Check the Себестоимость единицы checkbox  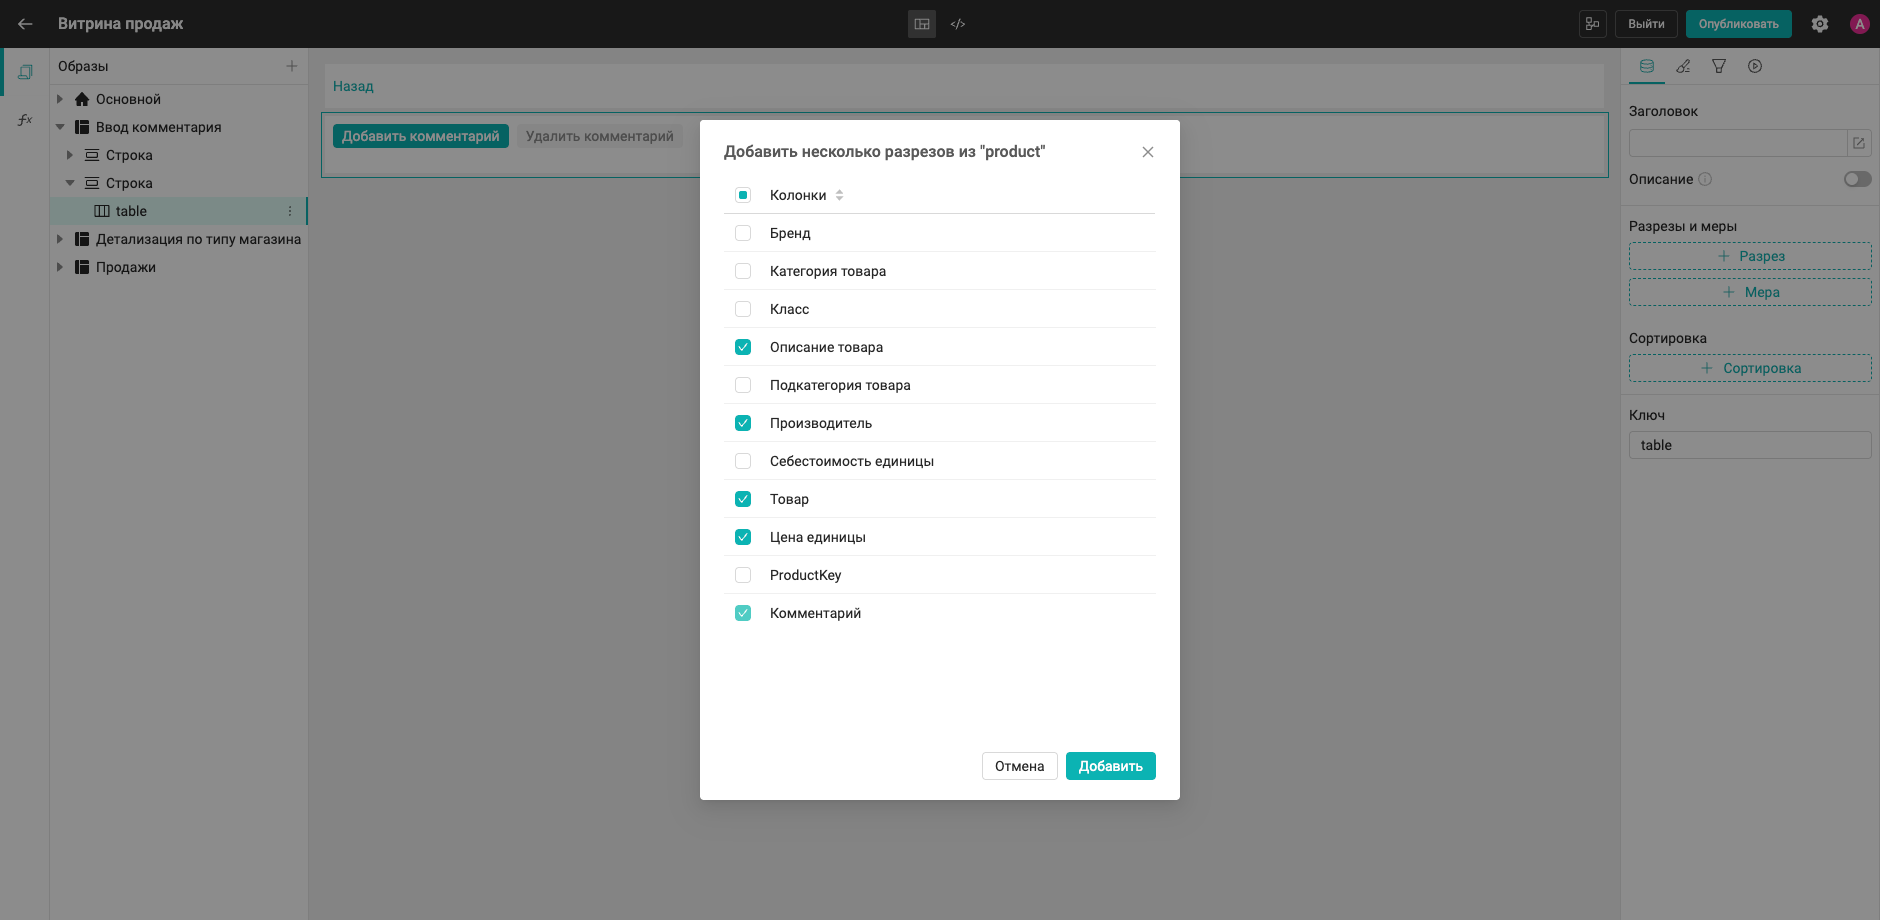(743, 461)
